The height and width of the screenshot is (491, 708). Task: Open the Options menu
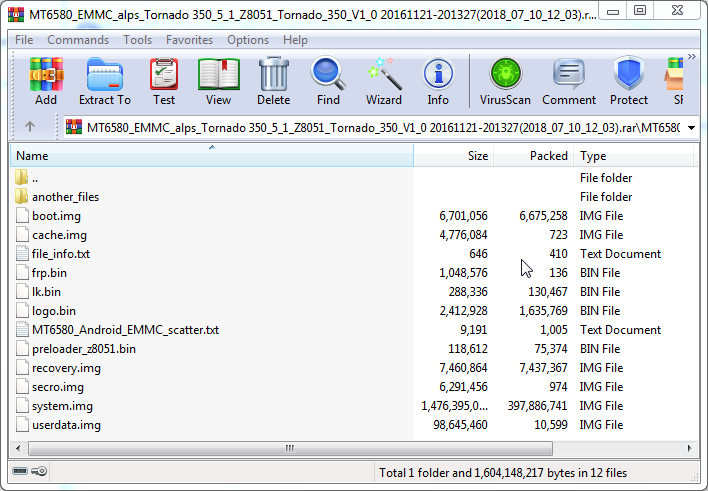tap(248, 40)
